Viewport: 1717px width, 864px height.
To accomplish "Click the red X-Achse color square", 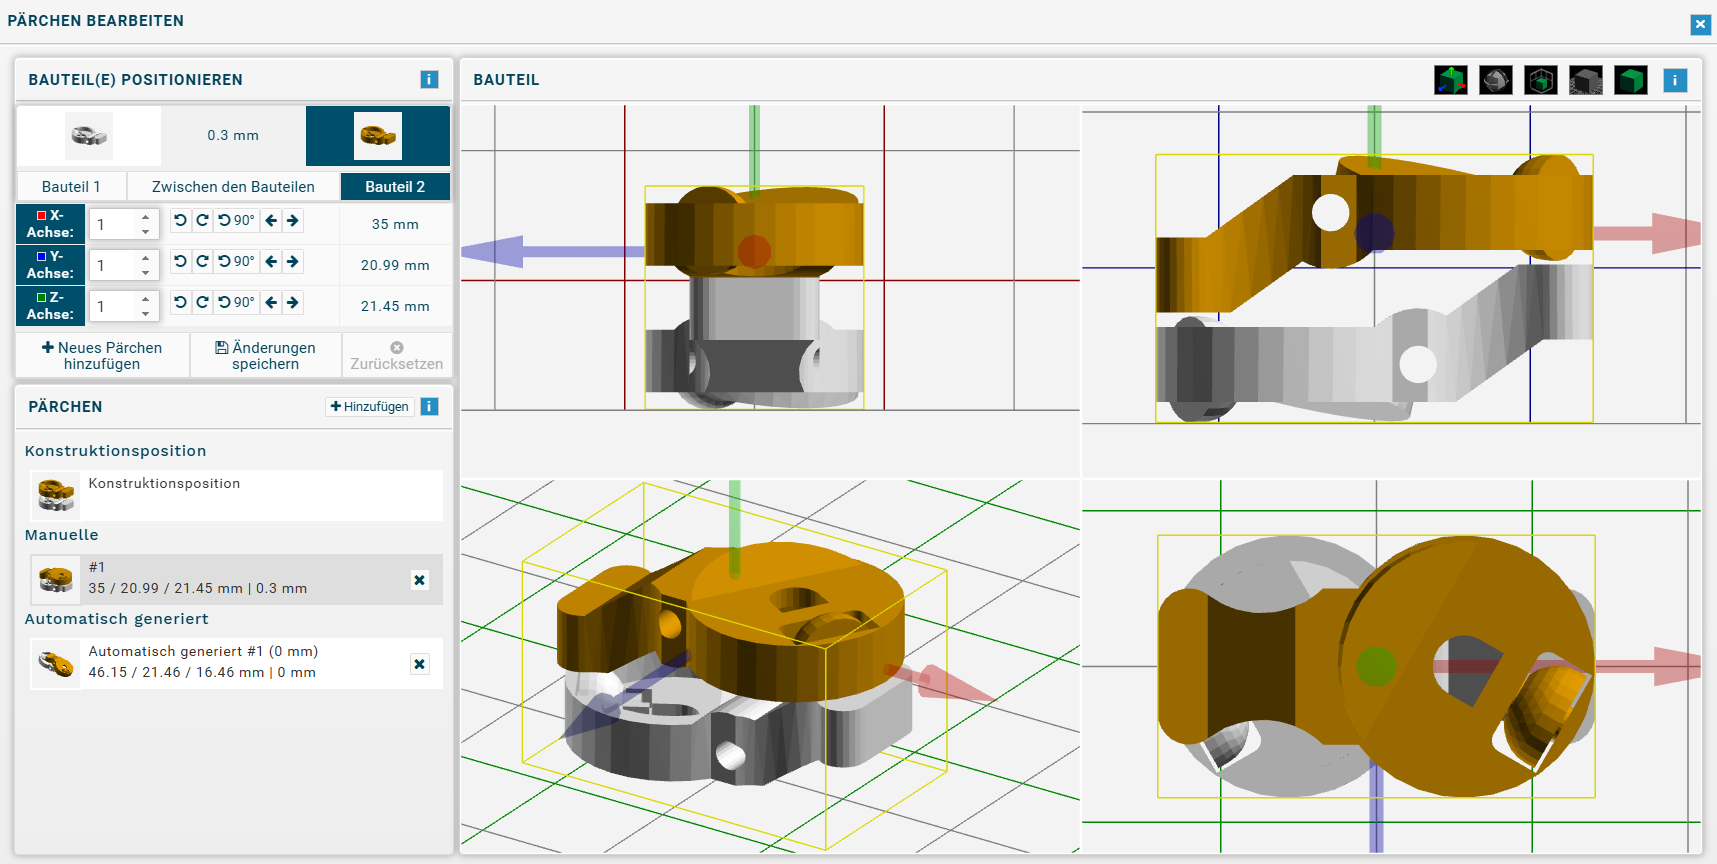I will [41, 215].
